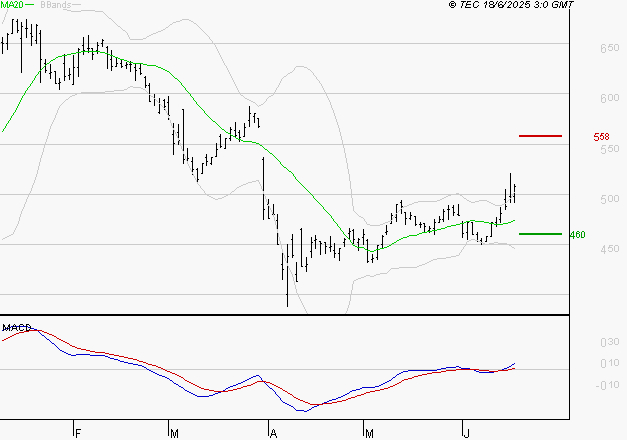Viewport: 627px width, 440px height.
Task: Select the J month marker on timeline
Action: click(x=466, y=434)
